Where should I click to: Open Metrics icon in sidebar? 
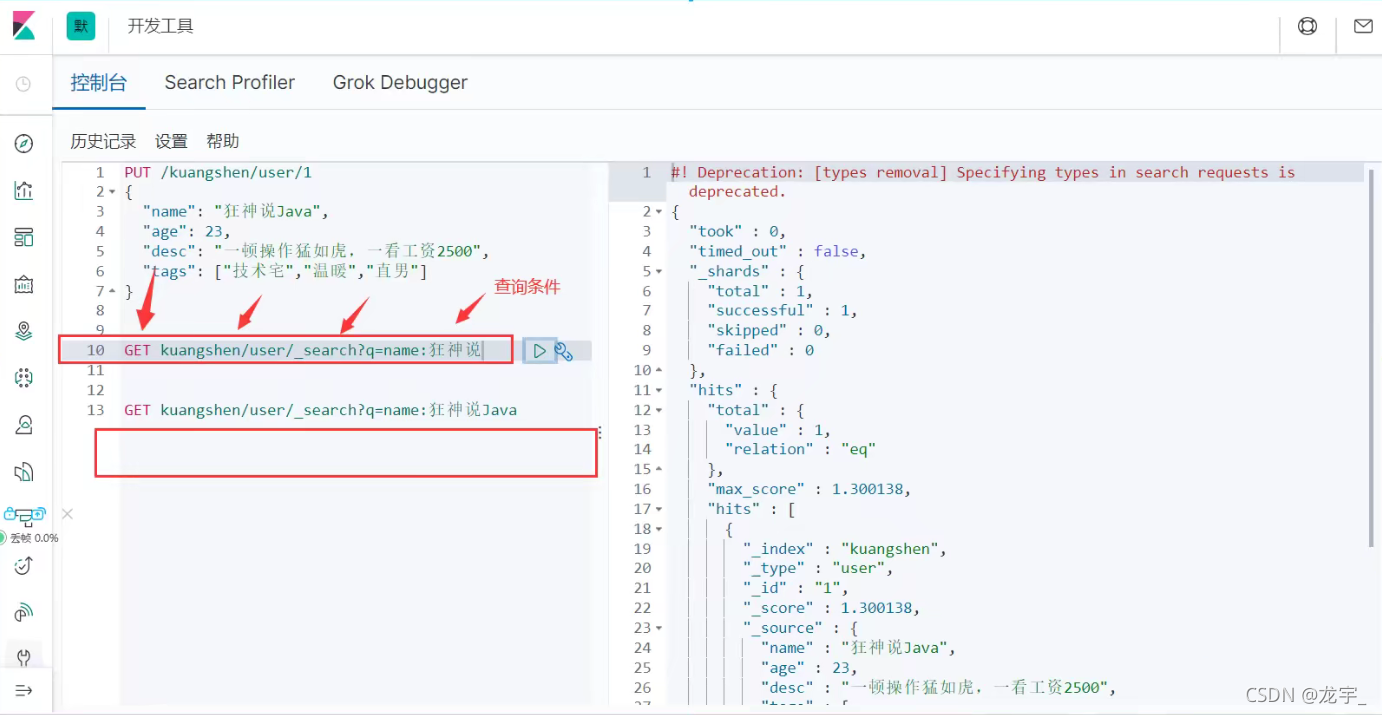[x=24, y=425]
